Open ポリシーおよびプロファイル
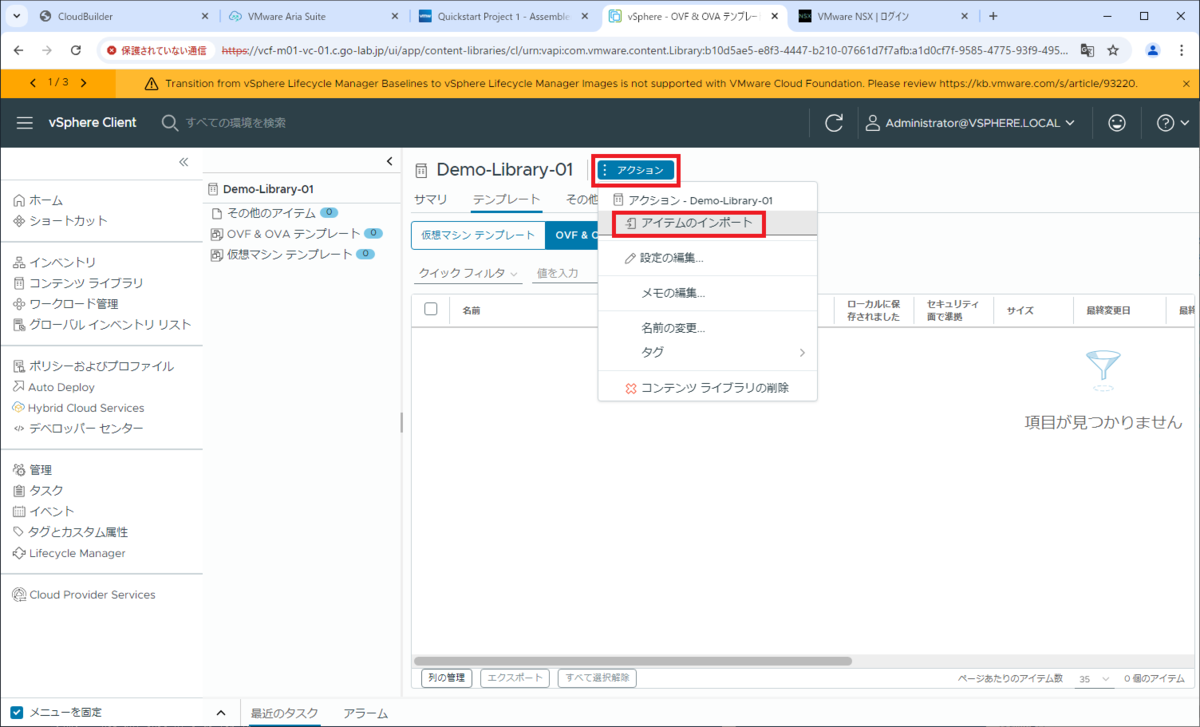Viewport: 1200px width, 727px height. [93, 366]
